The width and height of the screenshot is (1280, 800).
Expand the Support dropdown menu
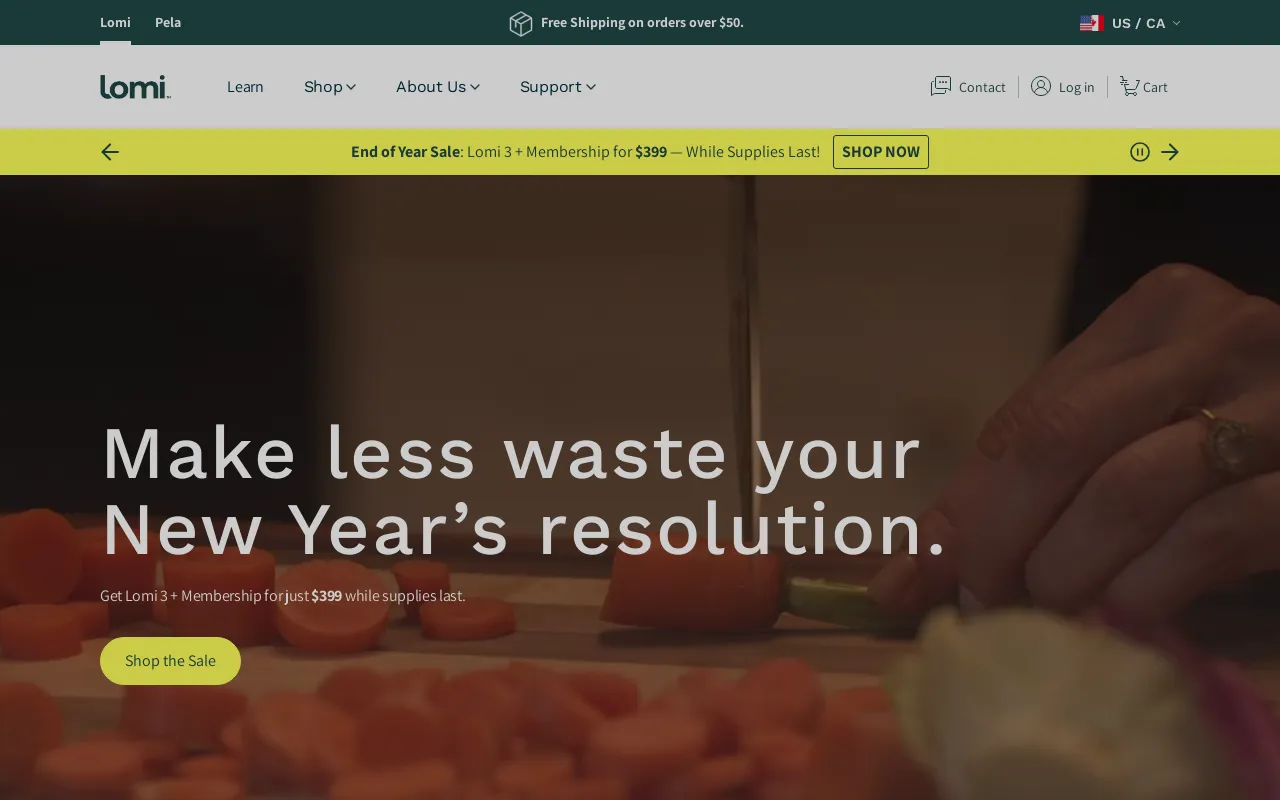click(x=558, y=87)
